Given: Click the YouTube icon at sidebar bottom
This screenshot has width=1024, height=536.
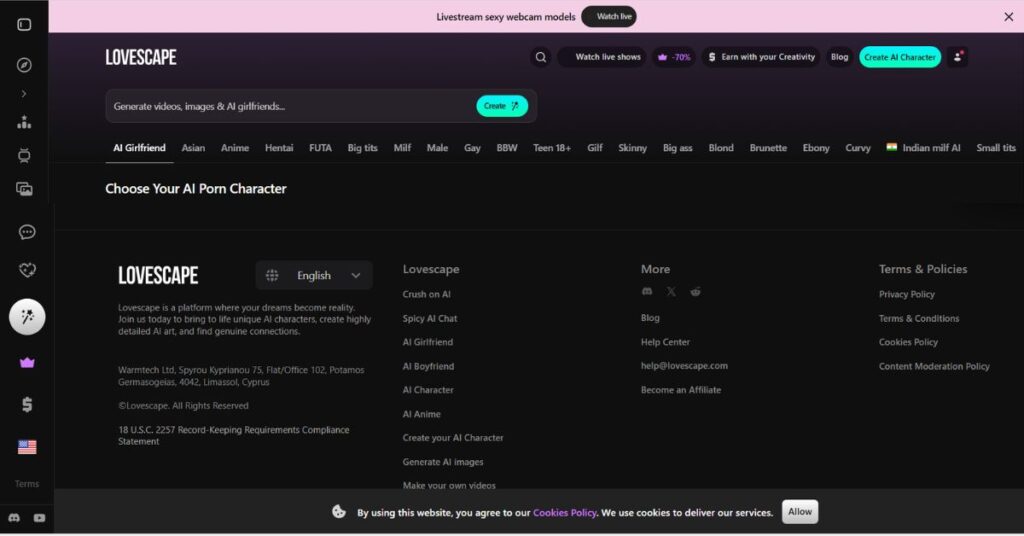Looking at the screenshot, I should (x=40, y=518).
